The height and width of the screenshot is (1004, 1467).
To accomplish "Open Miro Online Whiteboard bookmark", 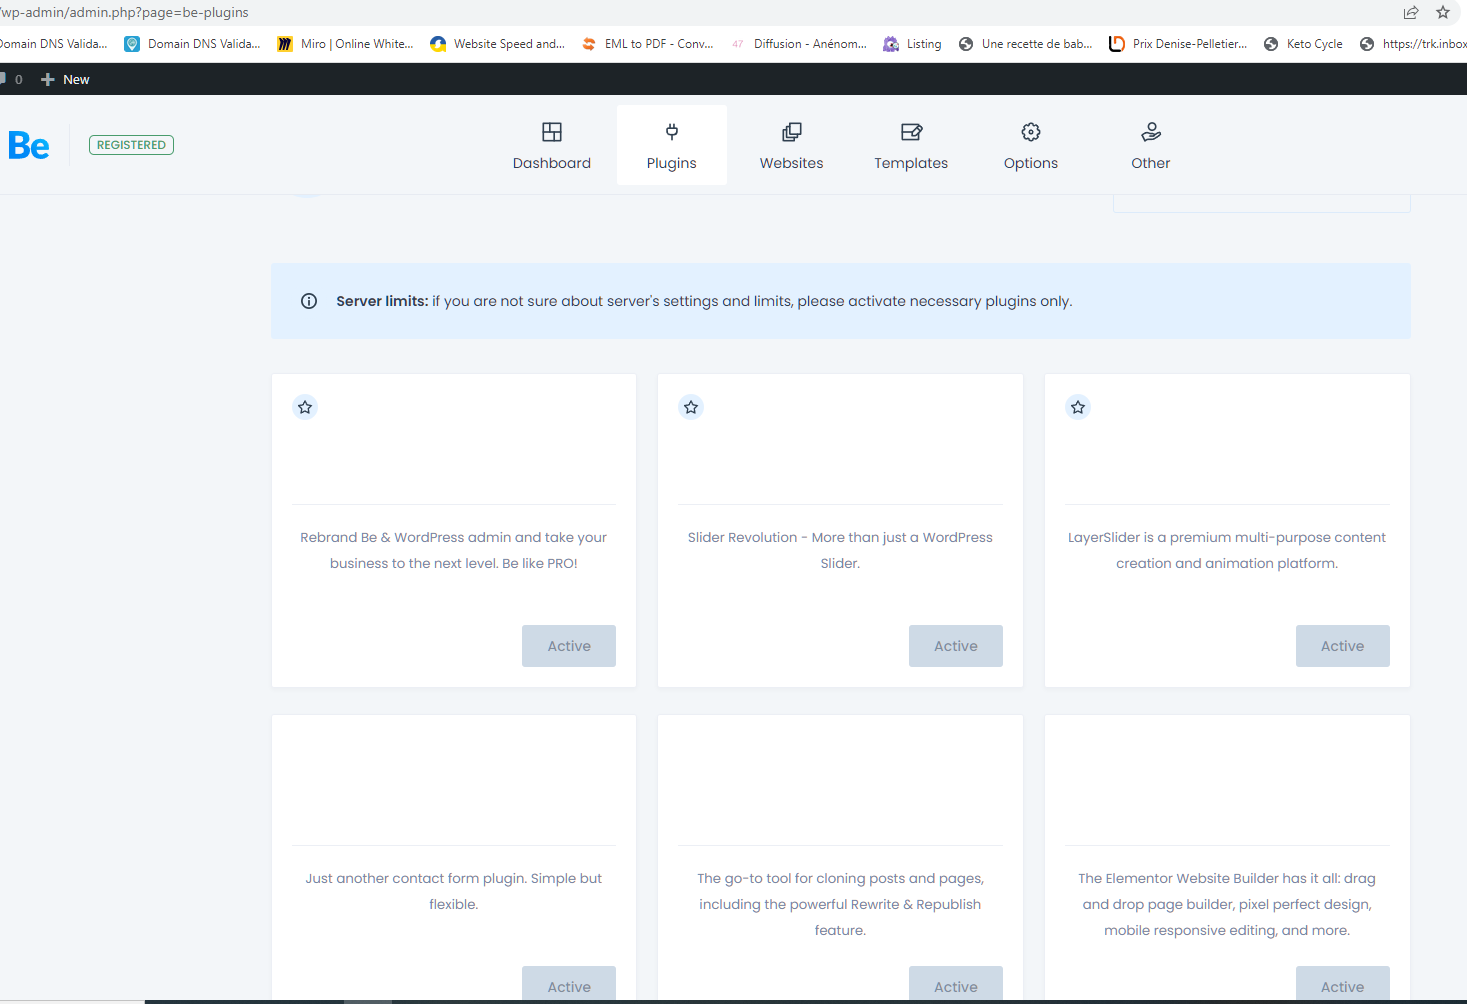I will pyautogui.click(x=345, y=44).
